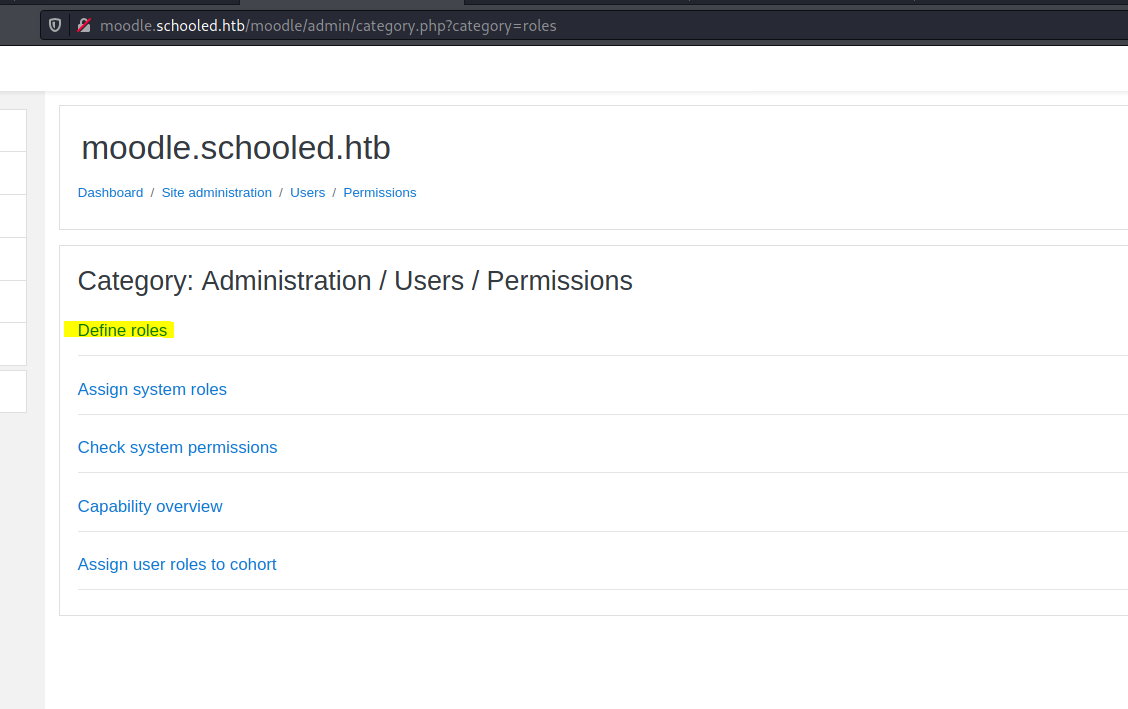Click Users in the breadcrumb trail
The width and height of the screenshot is (1128, 709).
(x=307, y=192)
